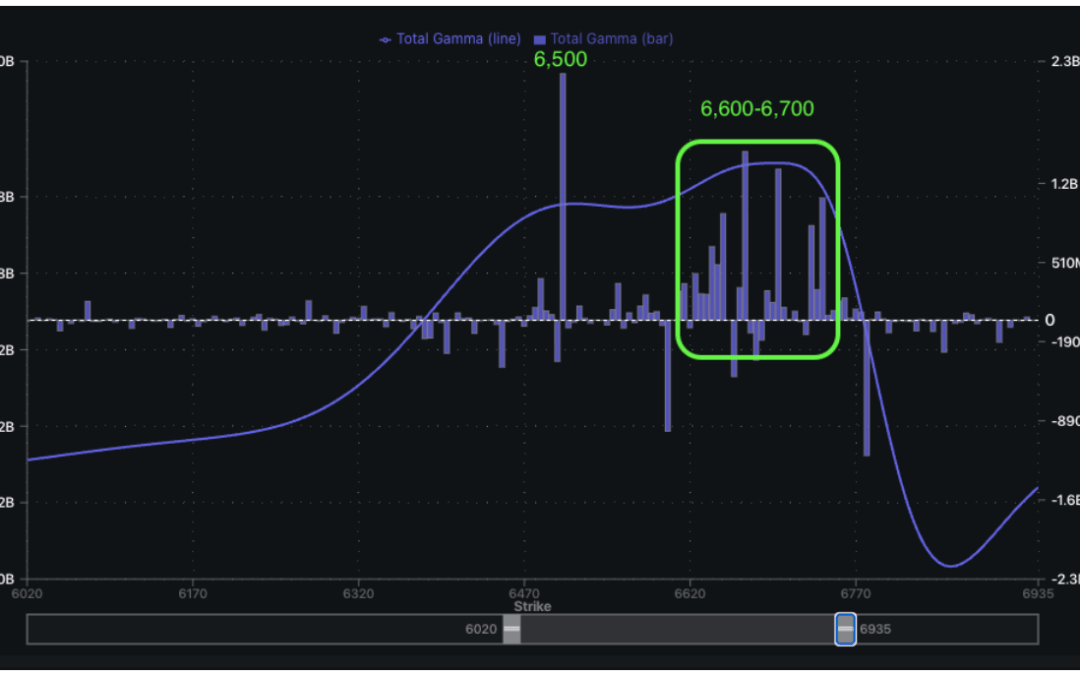
Task: Click the 2.3B value on right axis
Action: [x=1063, y=61]
